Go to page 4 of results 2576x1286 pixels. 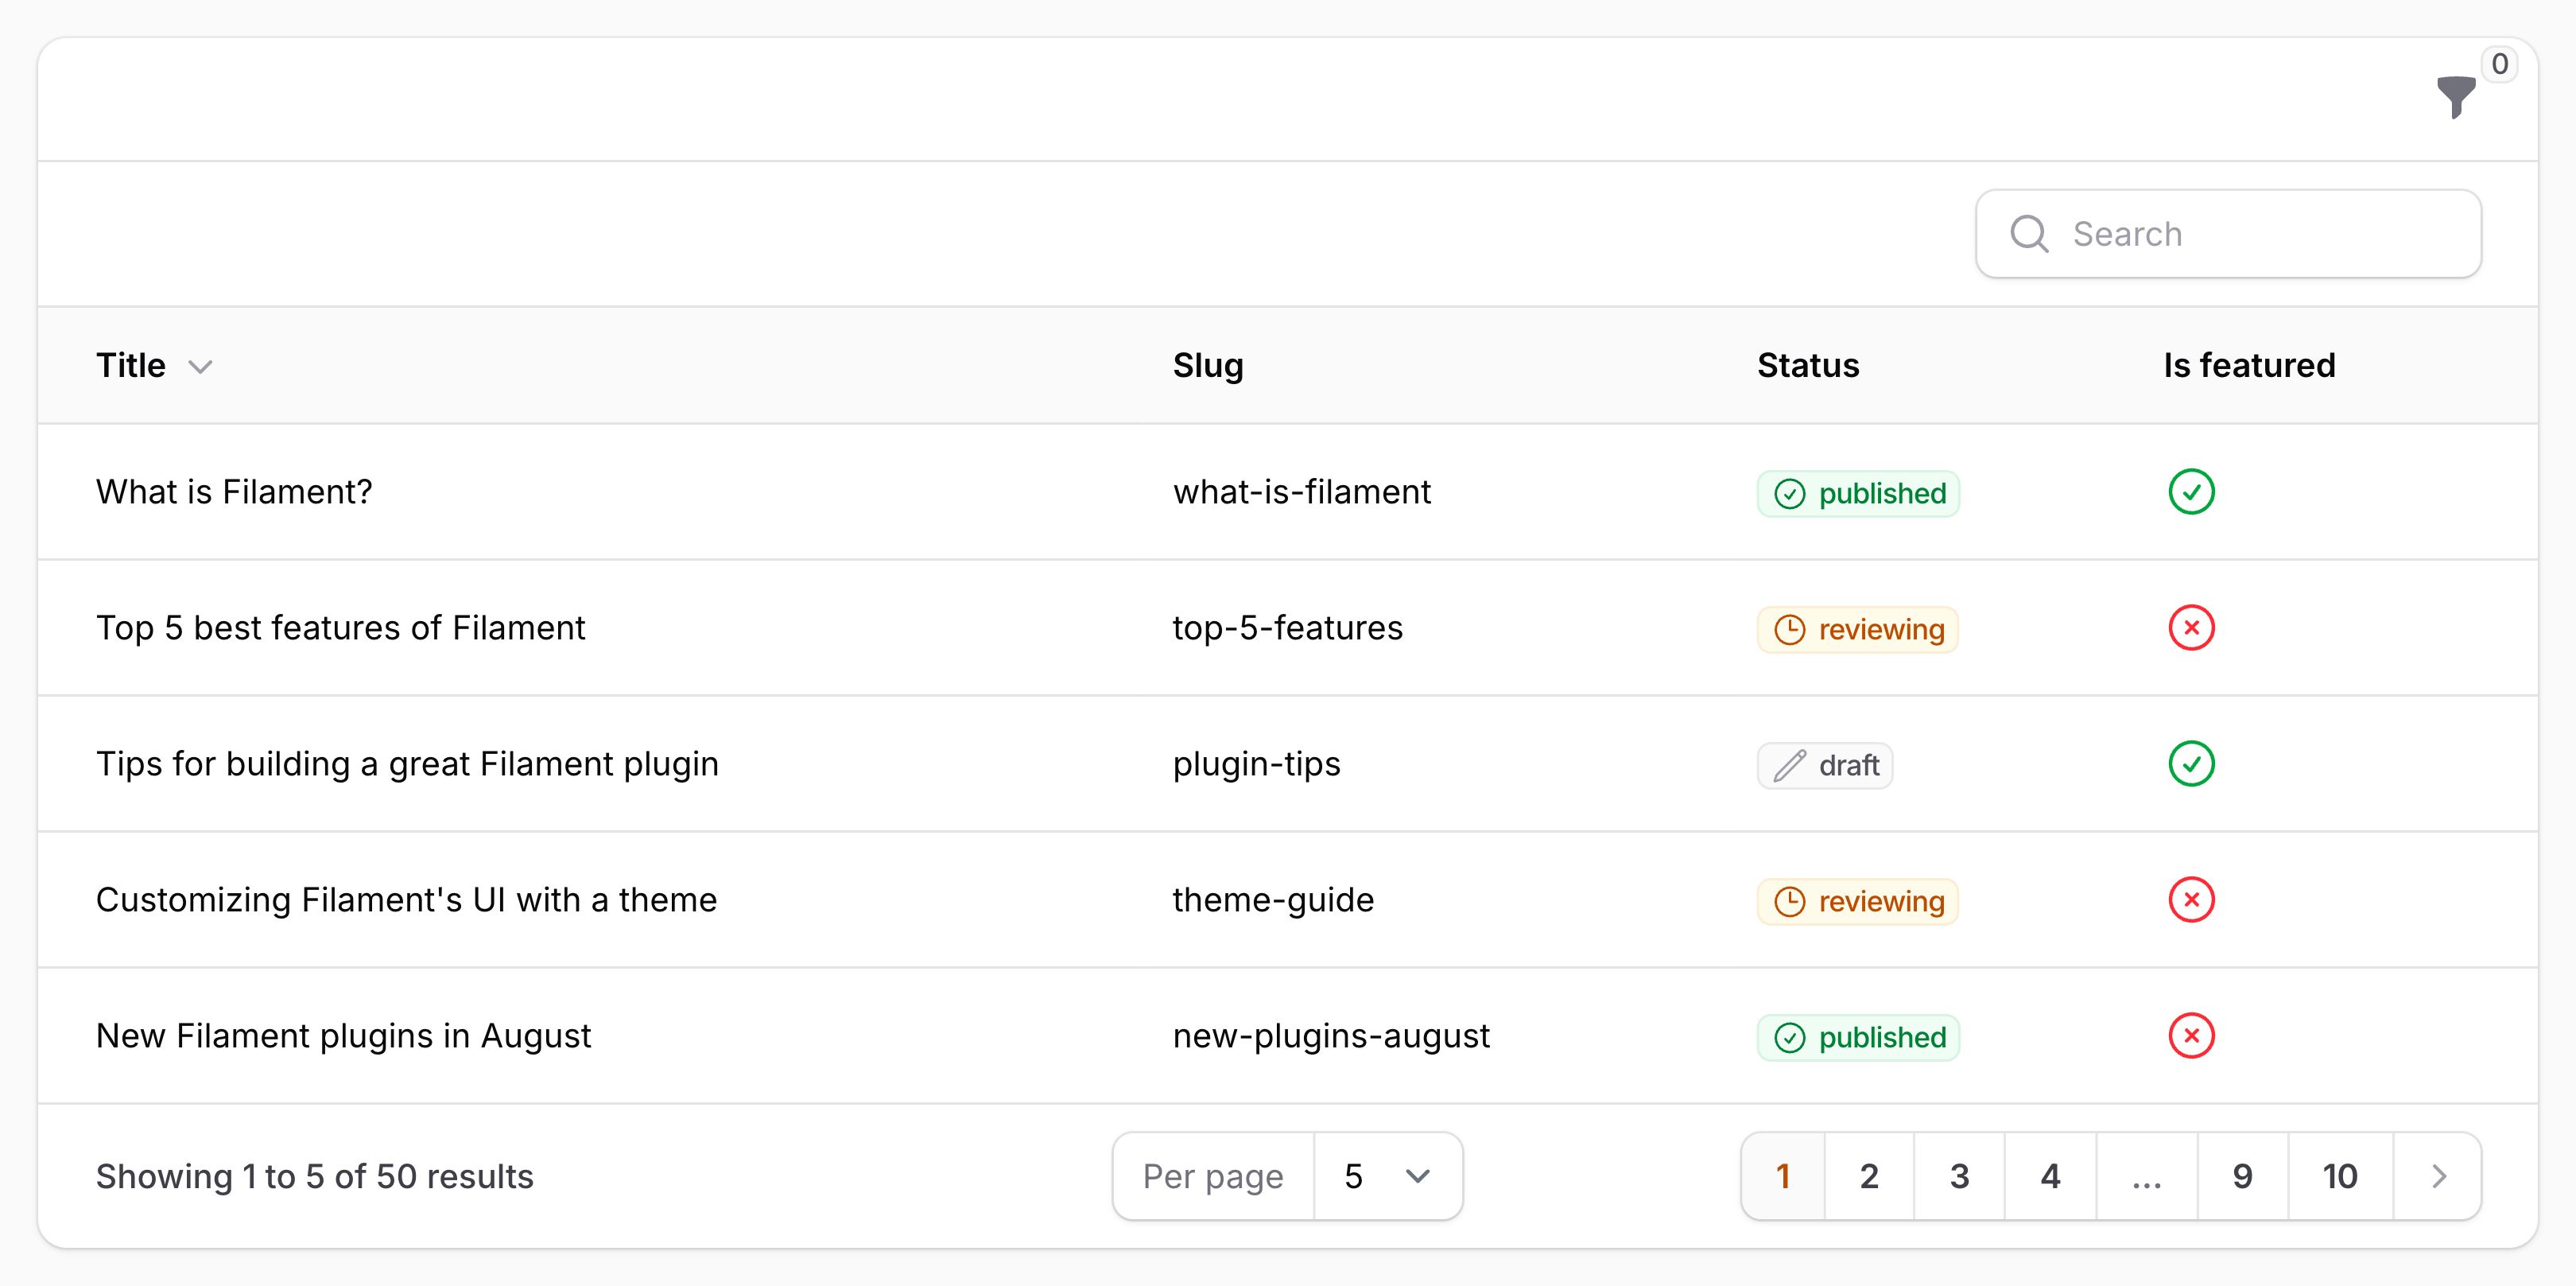tap(2050, 1176)
